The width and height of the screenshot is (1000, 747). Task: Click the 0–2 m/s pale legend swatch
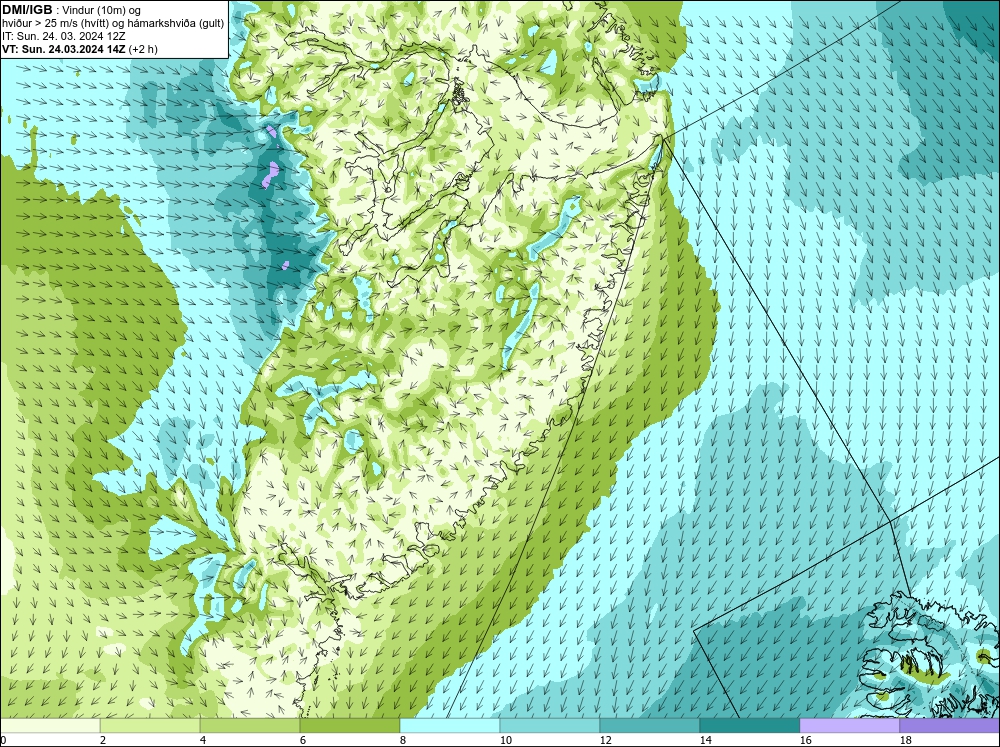pyautogui.click(x=50, y=726)
